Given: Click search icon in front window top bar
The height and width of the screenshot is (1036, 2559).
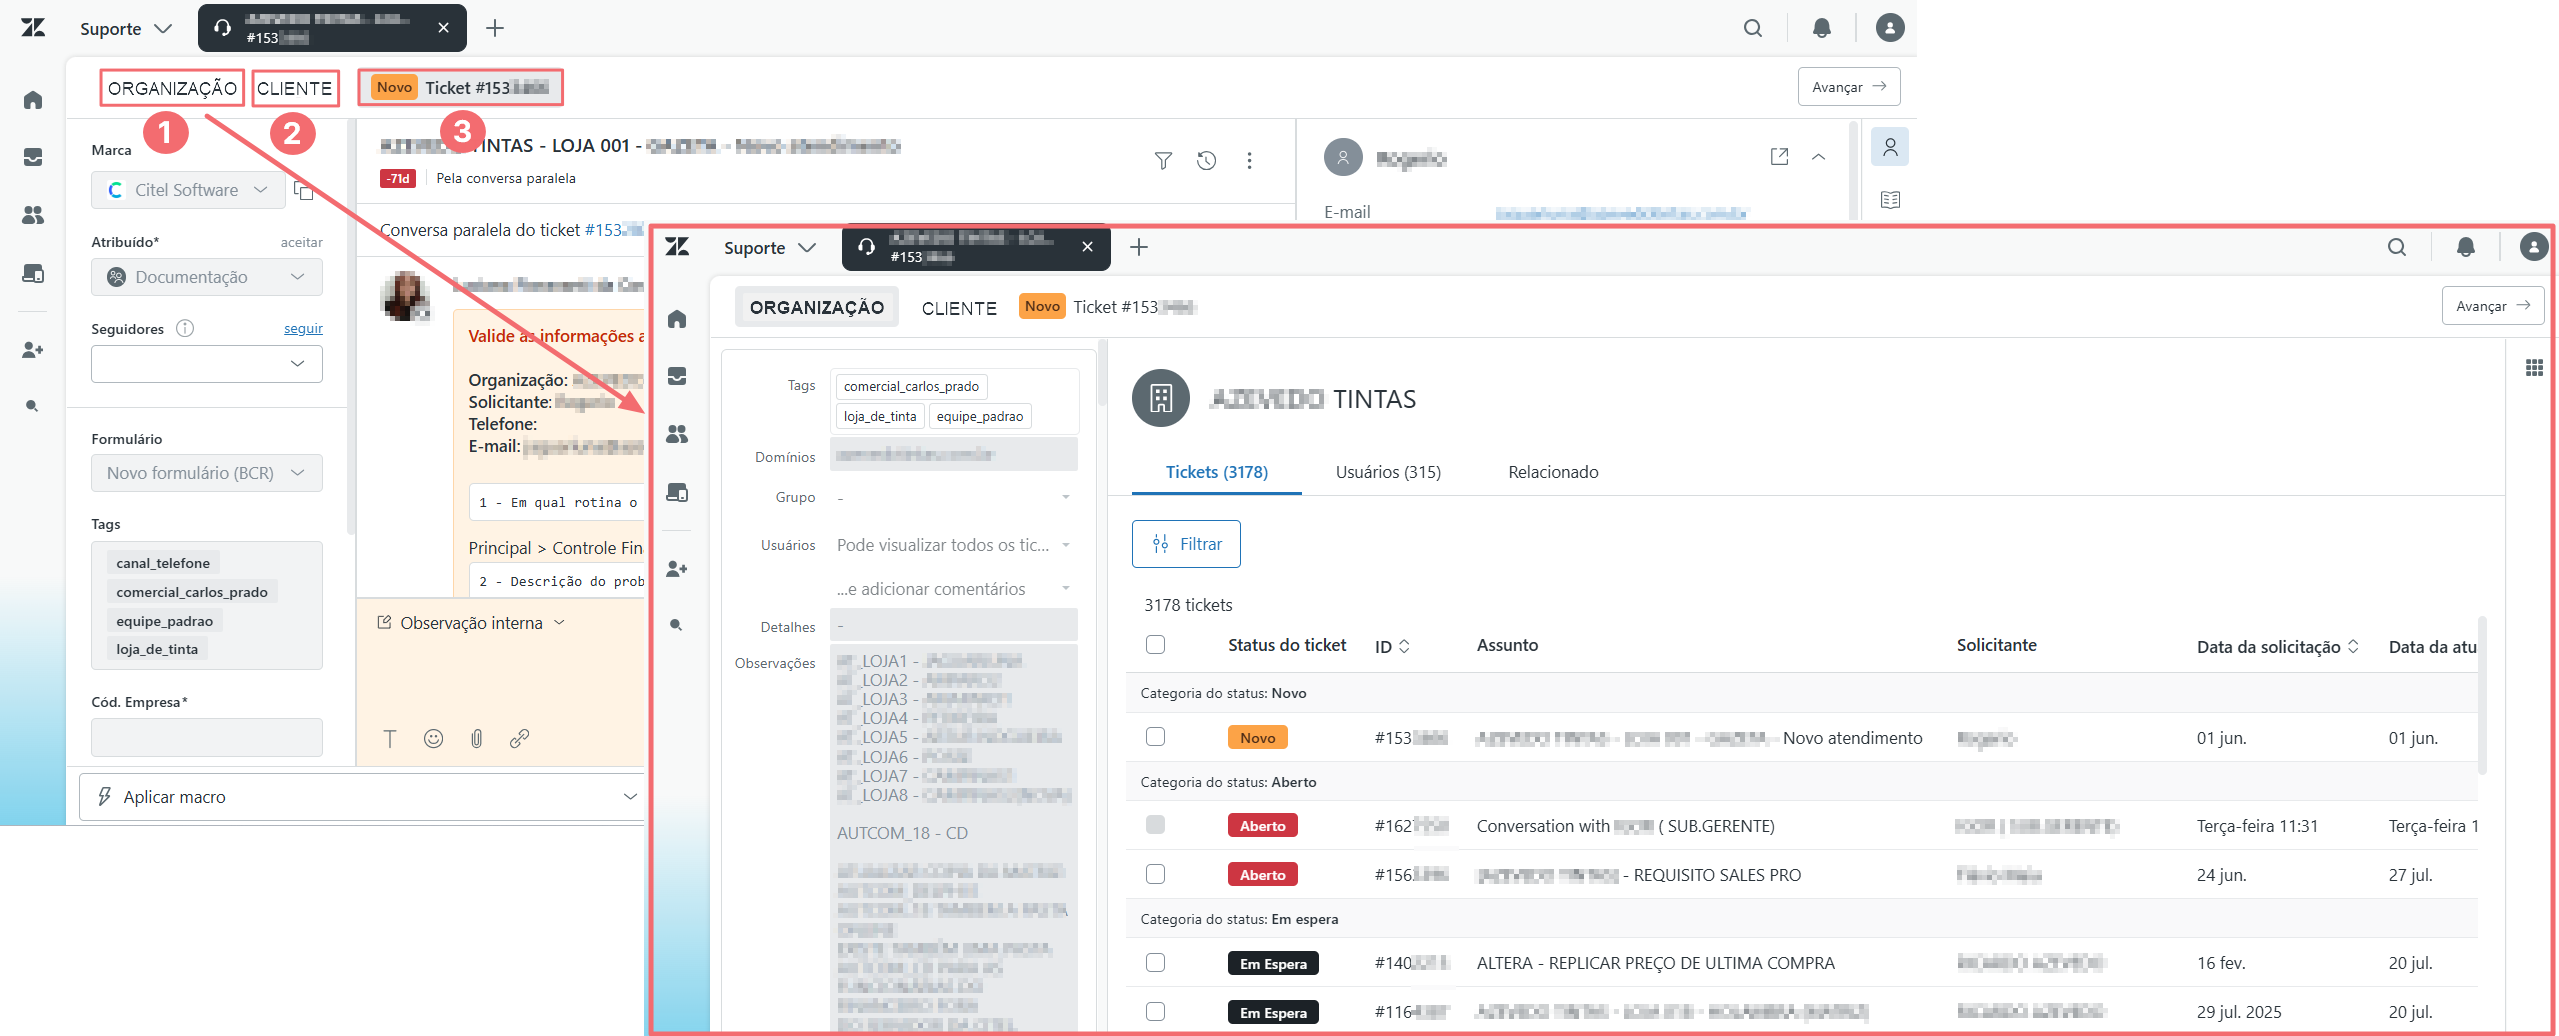Looking at the screenshot, I should [x=2396, y=247].
